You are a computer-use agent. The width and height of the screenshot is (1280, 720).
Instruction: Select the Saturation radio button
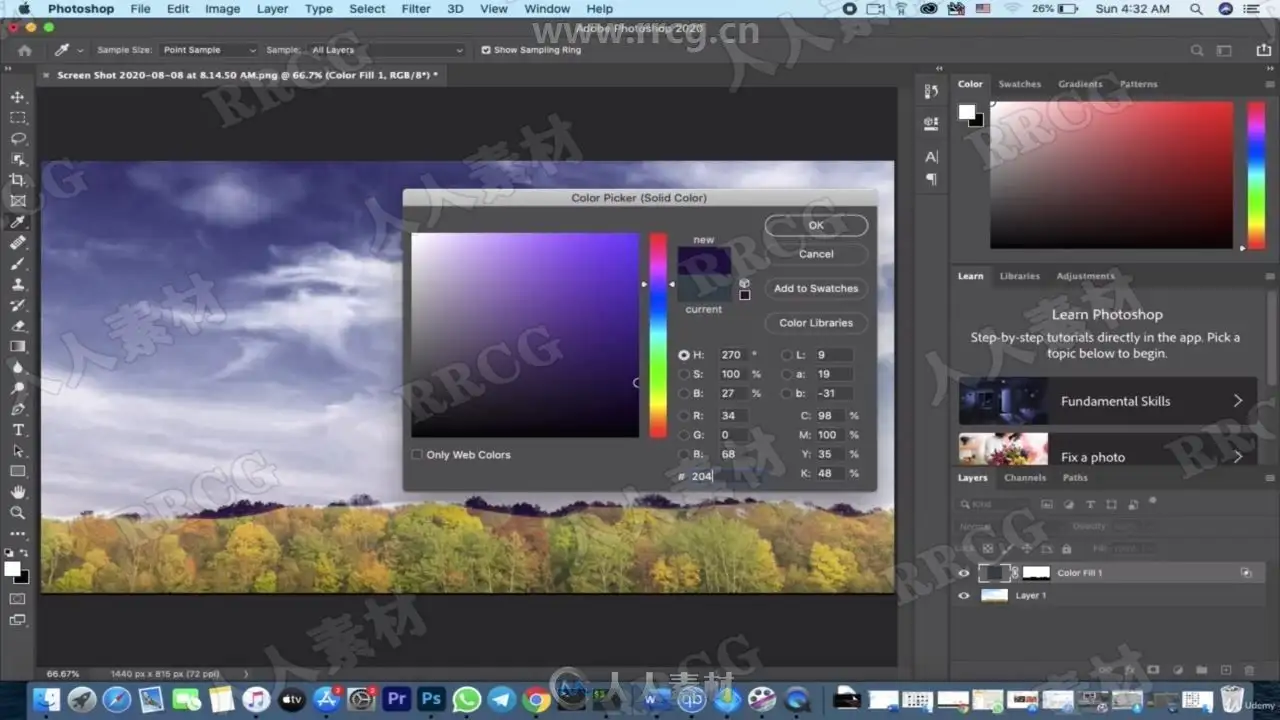684,374
